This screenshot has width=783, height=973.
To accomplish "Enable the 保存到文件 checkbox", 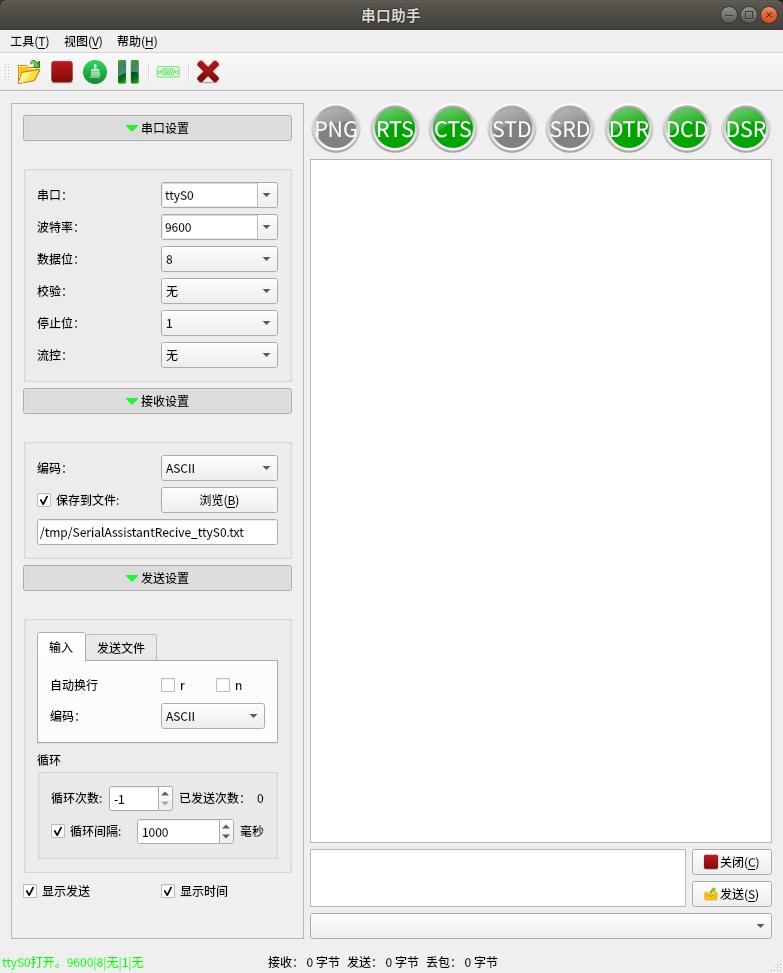I will click(x=44, y=500).
